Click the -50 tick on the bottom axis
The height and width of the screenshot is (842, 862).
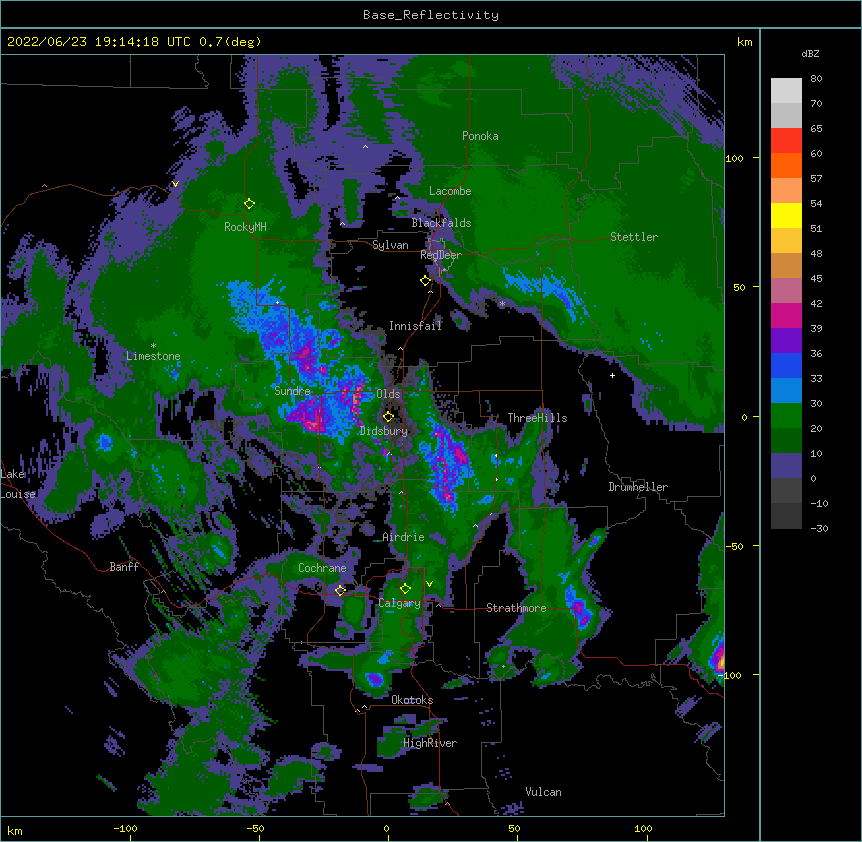(255, 828)
